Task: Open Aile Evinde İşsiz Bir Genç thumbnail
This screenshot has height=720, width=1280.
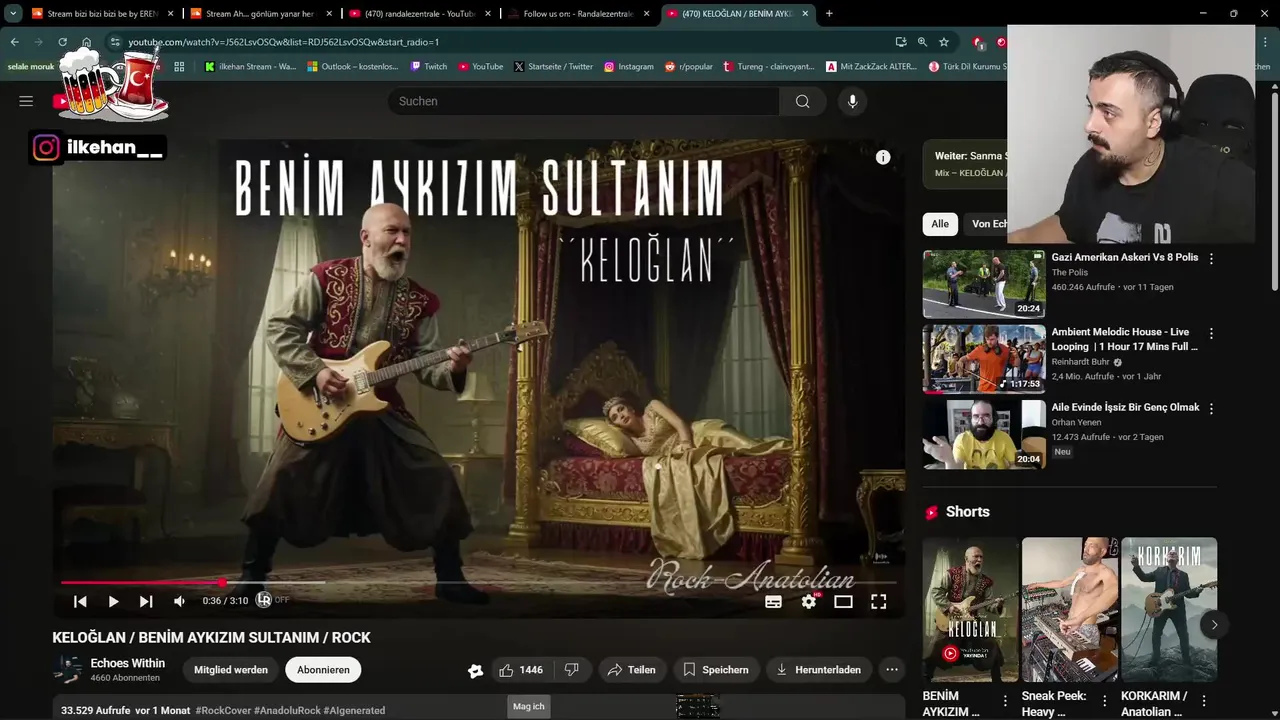Action: click(984, 434)
